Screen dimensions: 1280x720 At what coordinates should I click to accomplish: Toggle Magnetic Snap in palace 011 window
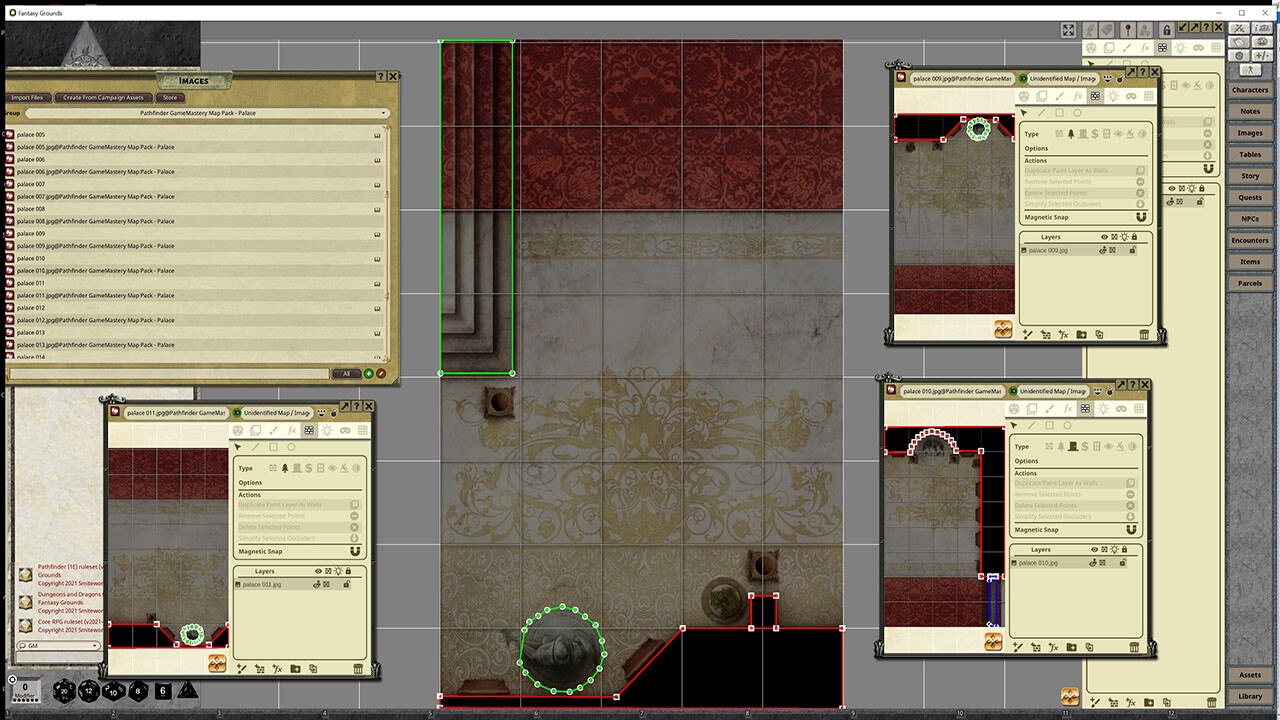point(354,551)
